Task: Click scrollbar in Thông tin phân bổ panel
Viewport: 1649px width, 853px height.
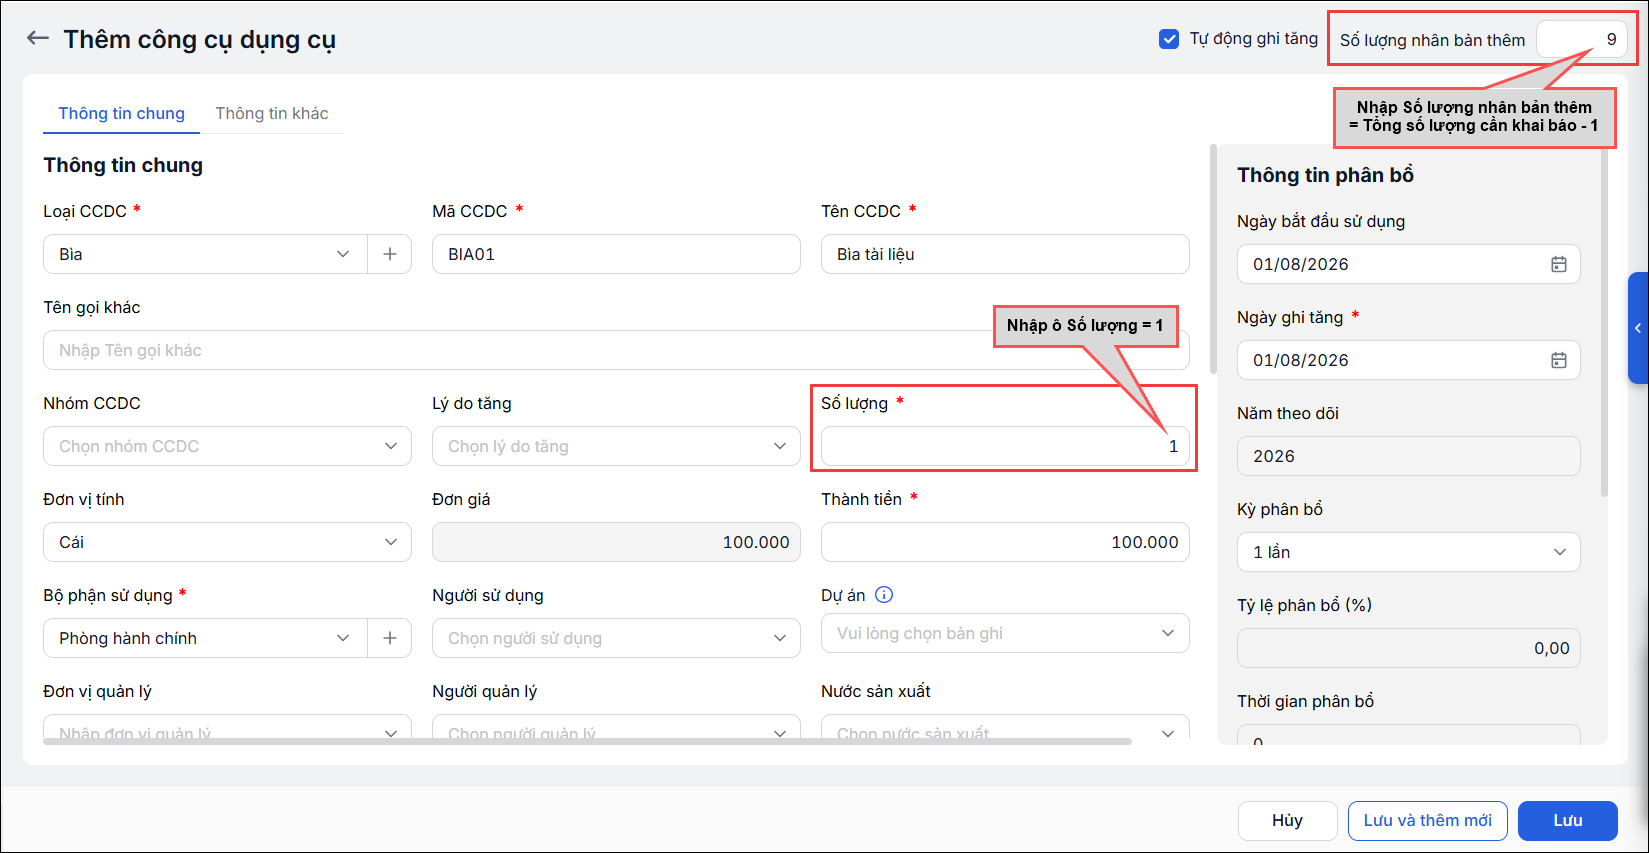Action: 1604,322
